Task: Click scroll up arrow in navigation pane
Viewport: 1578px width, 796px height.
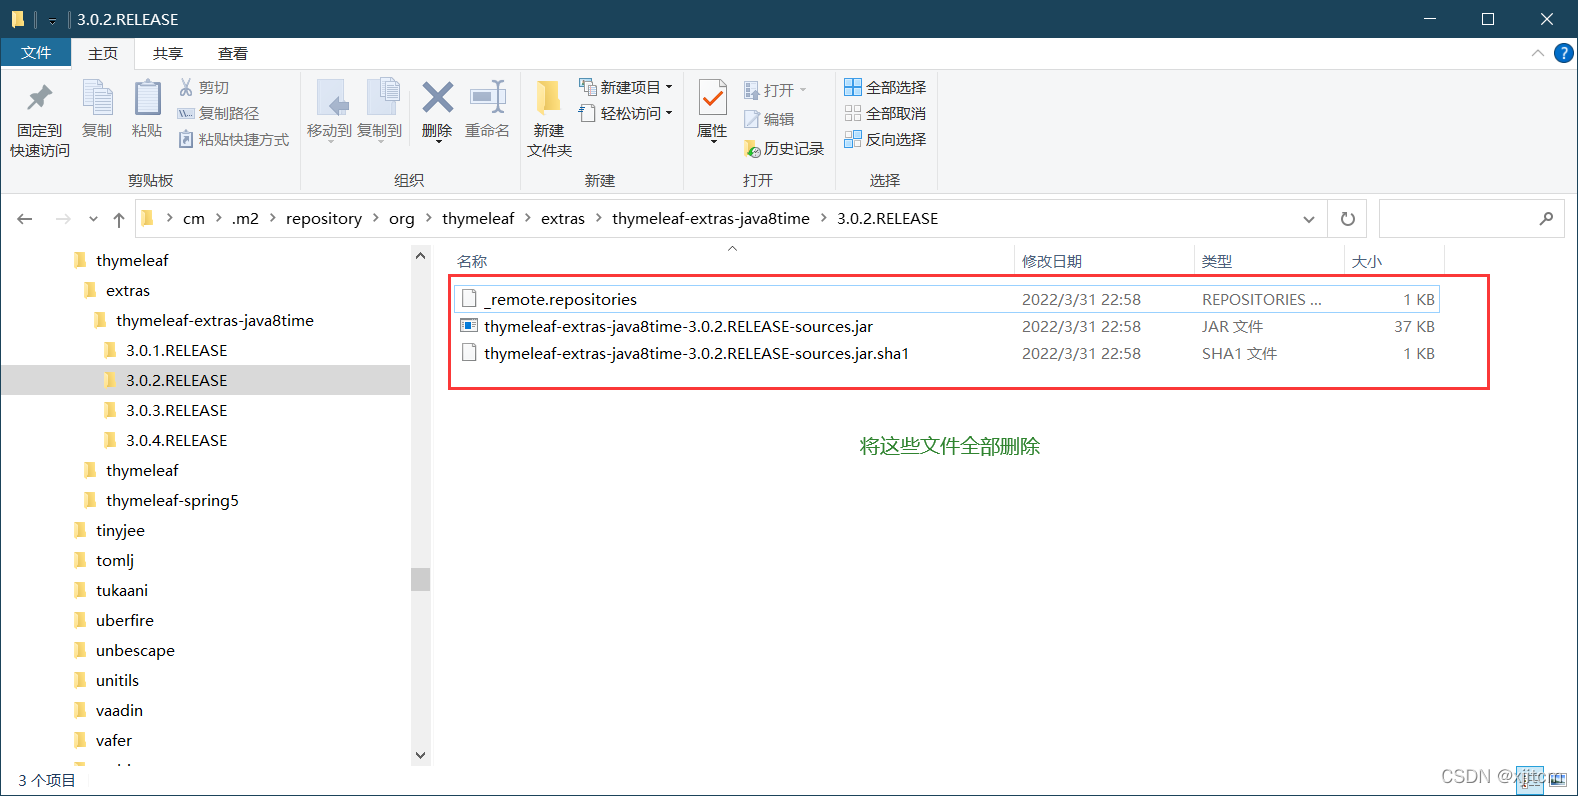Action: point(420,256)
